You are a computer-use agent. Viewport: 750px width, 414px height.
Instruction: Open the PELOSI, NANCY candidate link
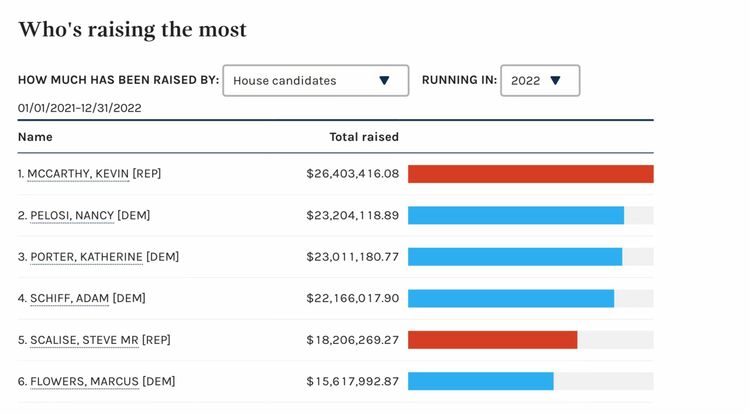[x=72, y=215]
